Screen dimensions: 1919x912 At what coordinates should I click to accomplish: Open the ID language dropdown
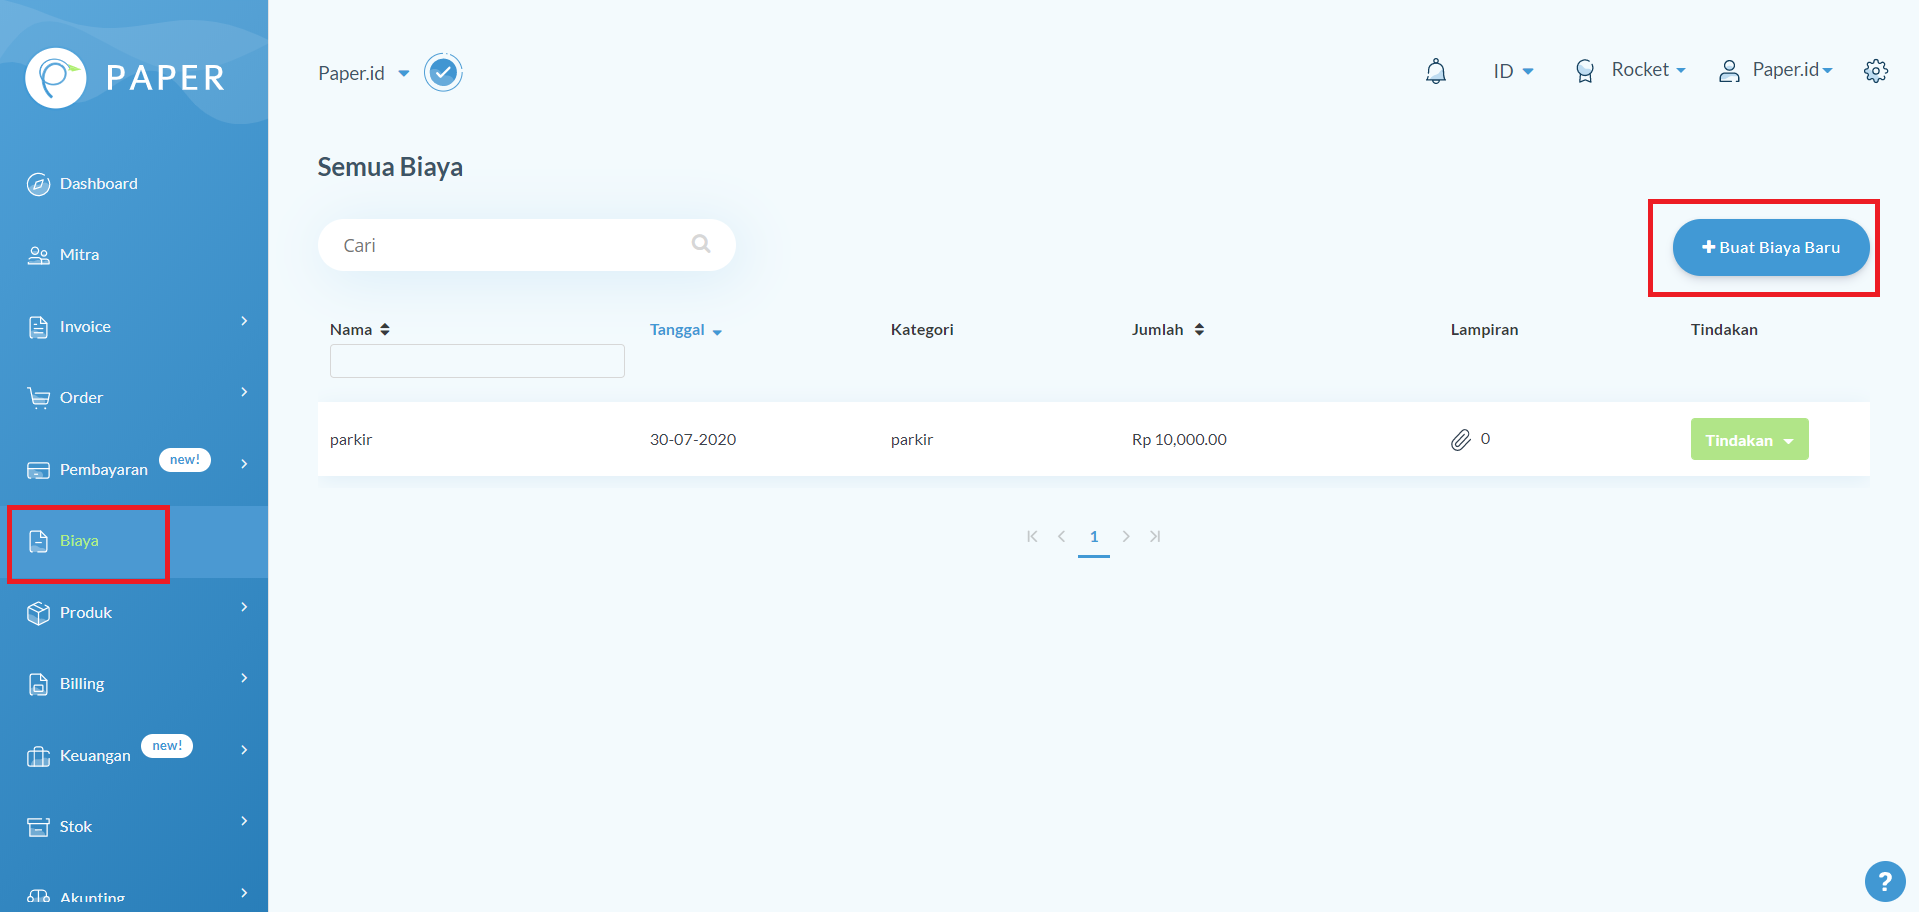pos(1512,71)
